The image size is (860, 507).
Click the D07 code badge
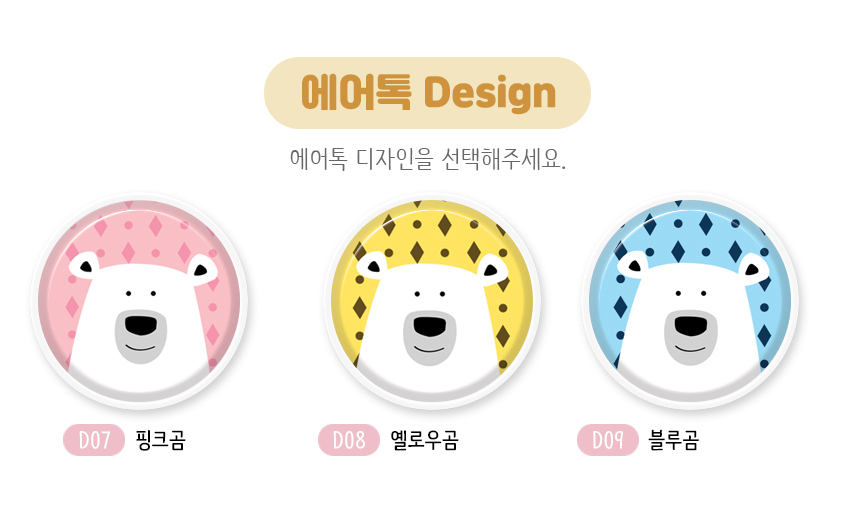point(94,440)
